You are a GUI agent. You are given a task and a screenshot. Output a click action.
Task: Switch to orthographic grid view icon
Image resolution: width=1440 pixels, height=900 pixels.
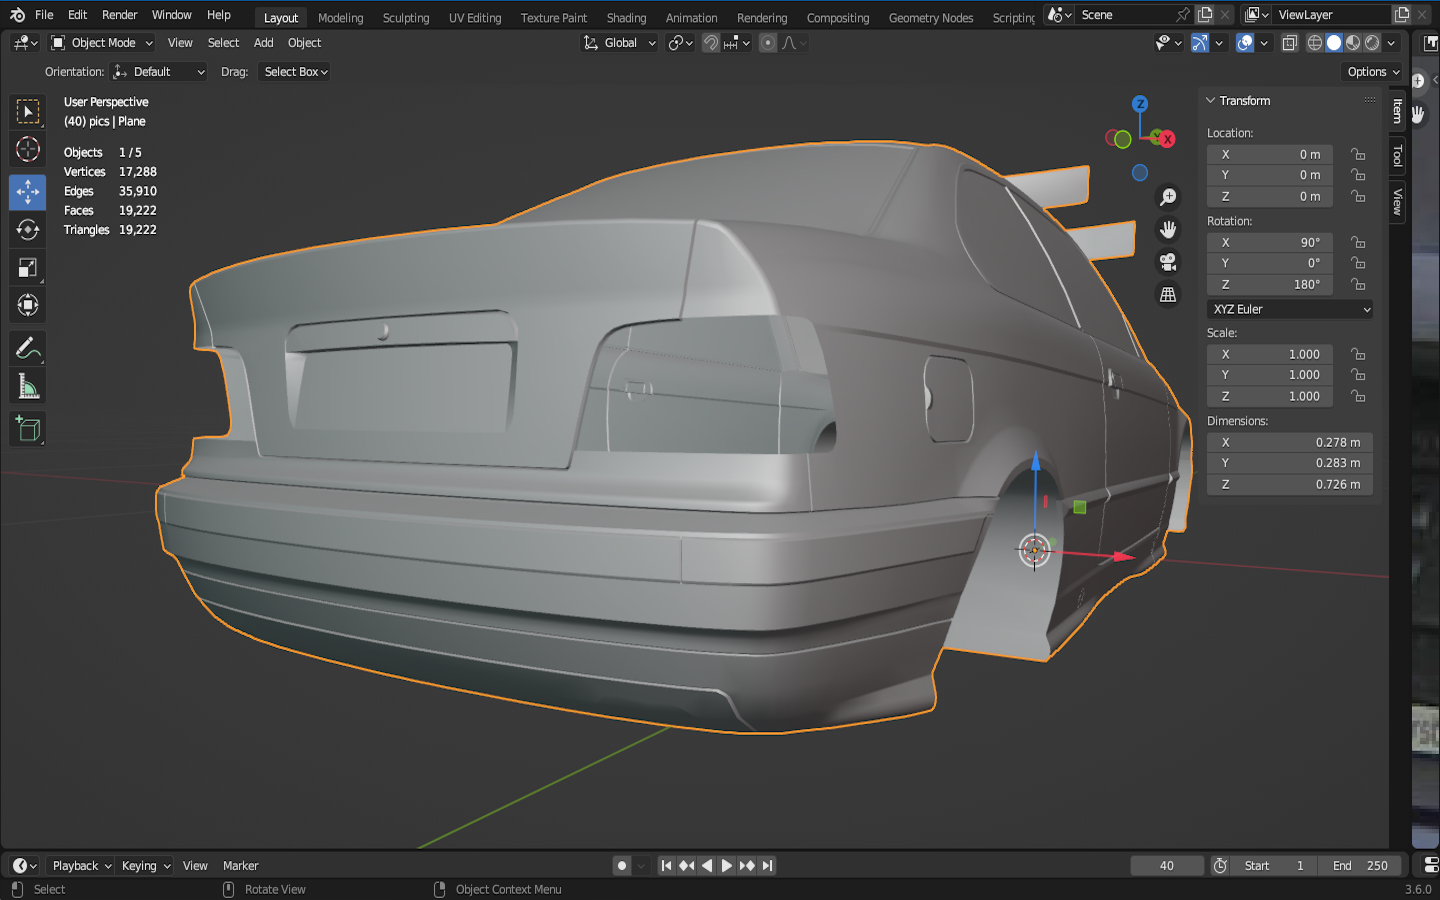[1167, 295]
